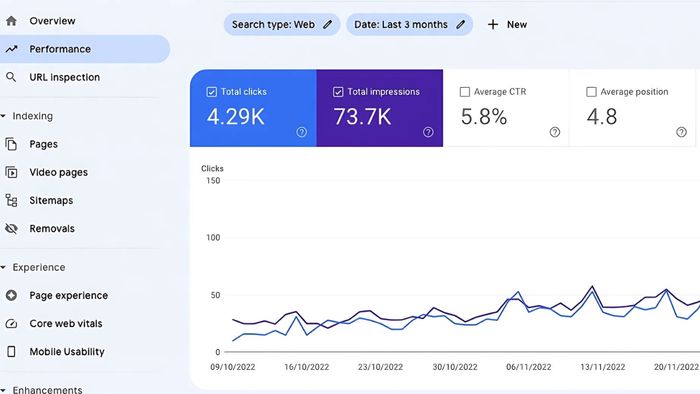Click the plus icon beside New
The width and height of the screenshot is (700, 394).
coord(493,25)
